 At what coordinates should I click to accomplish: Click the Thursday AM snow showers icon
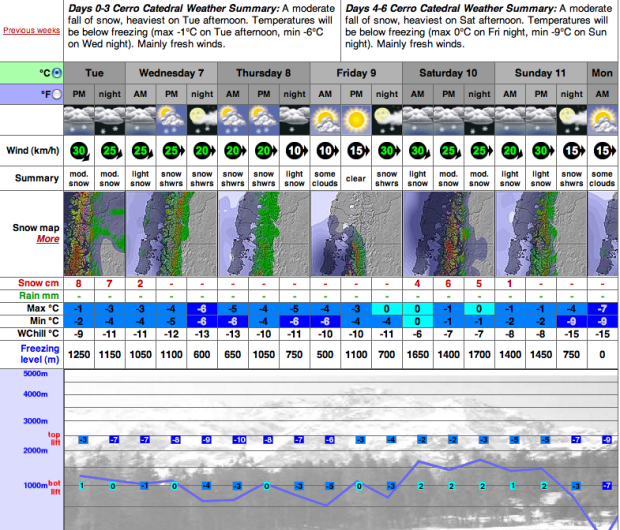(x=233, y=120)
